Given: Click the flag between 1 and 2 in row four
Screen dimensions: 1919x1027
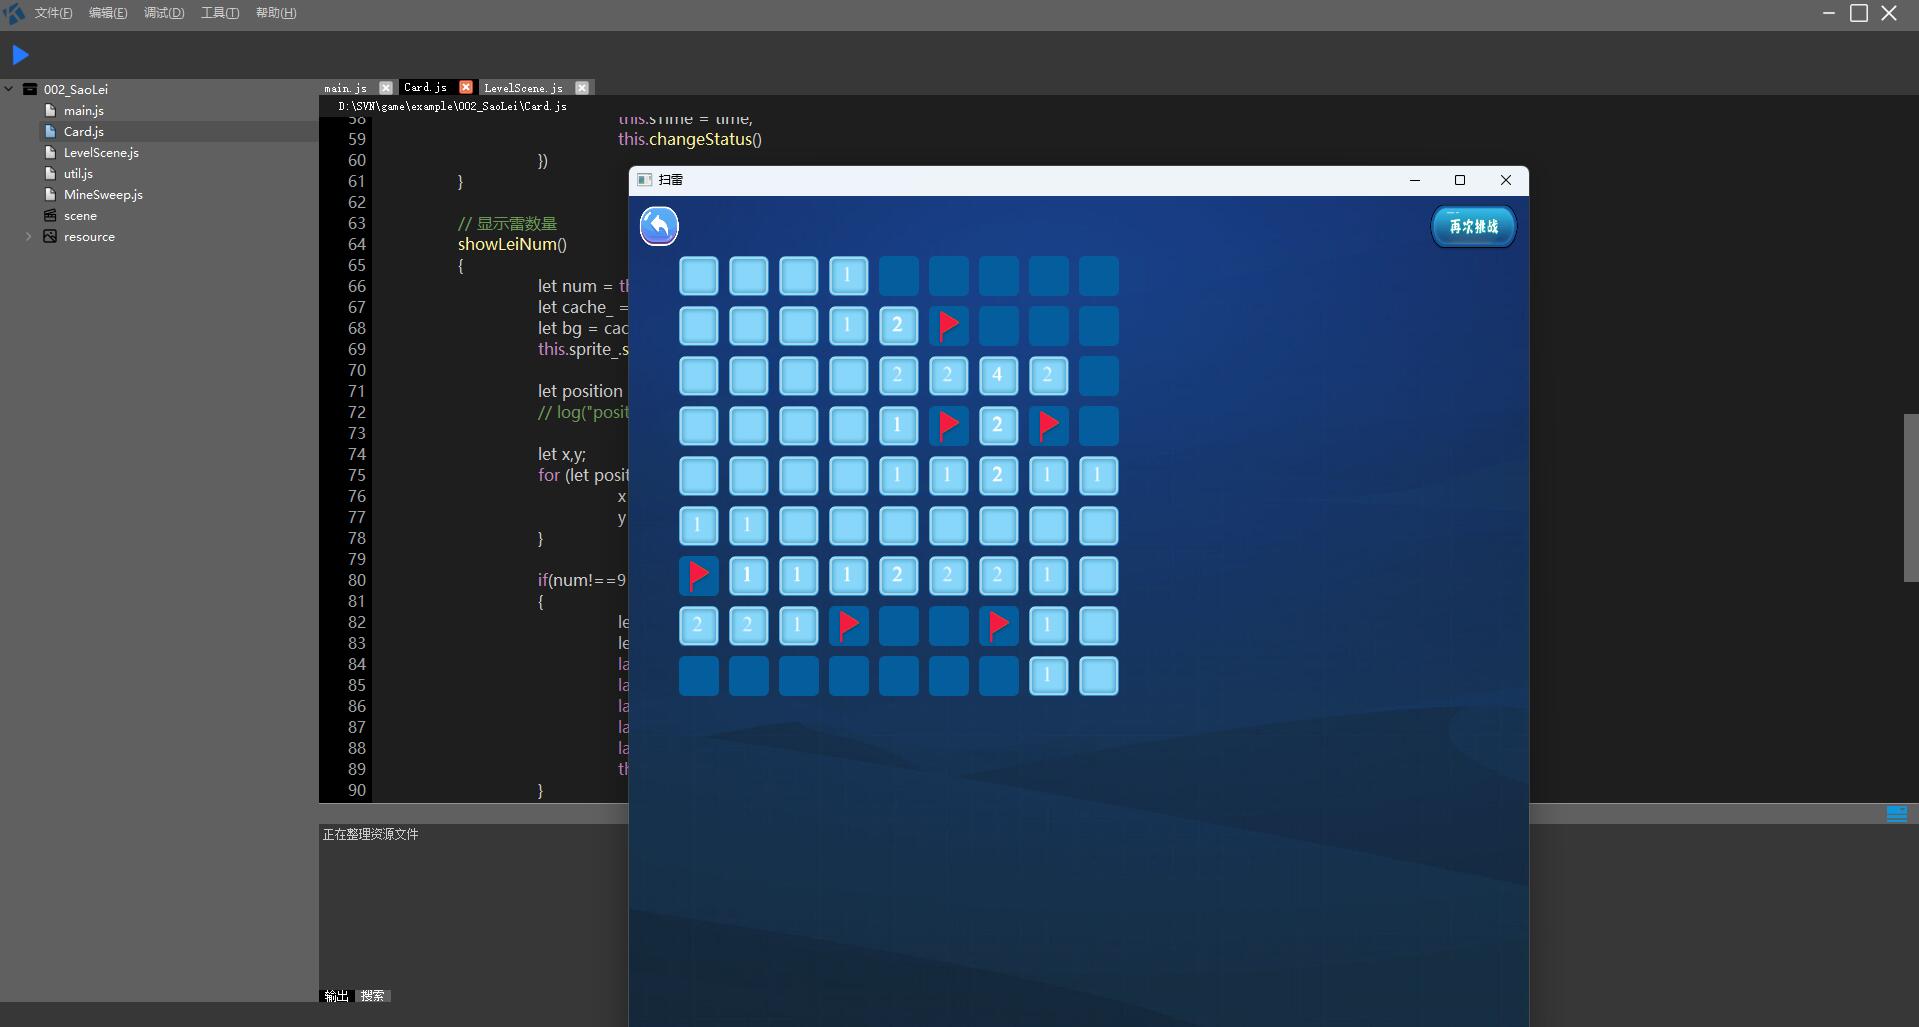Looking at the screenshot, I should (x=948, y=426).
